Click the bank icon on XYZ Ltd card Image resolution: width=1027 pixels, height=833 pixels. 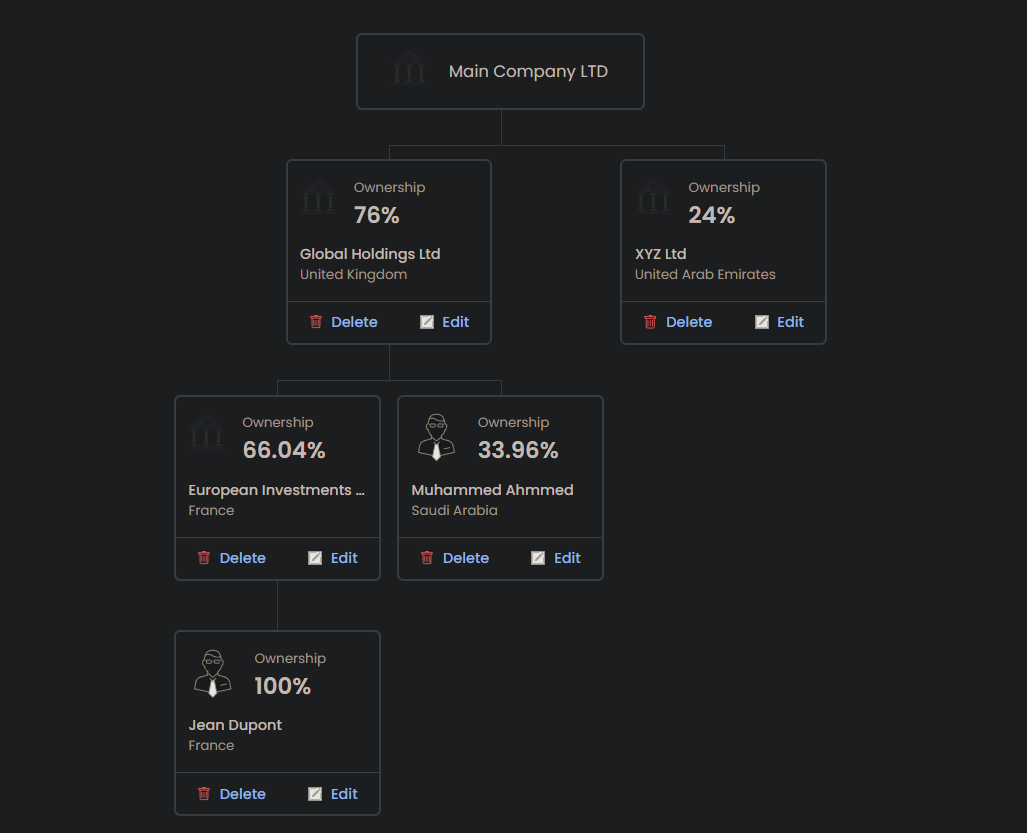[x=653, y=198]
